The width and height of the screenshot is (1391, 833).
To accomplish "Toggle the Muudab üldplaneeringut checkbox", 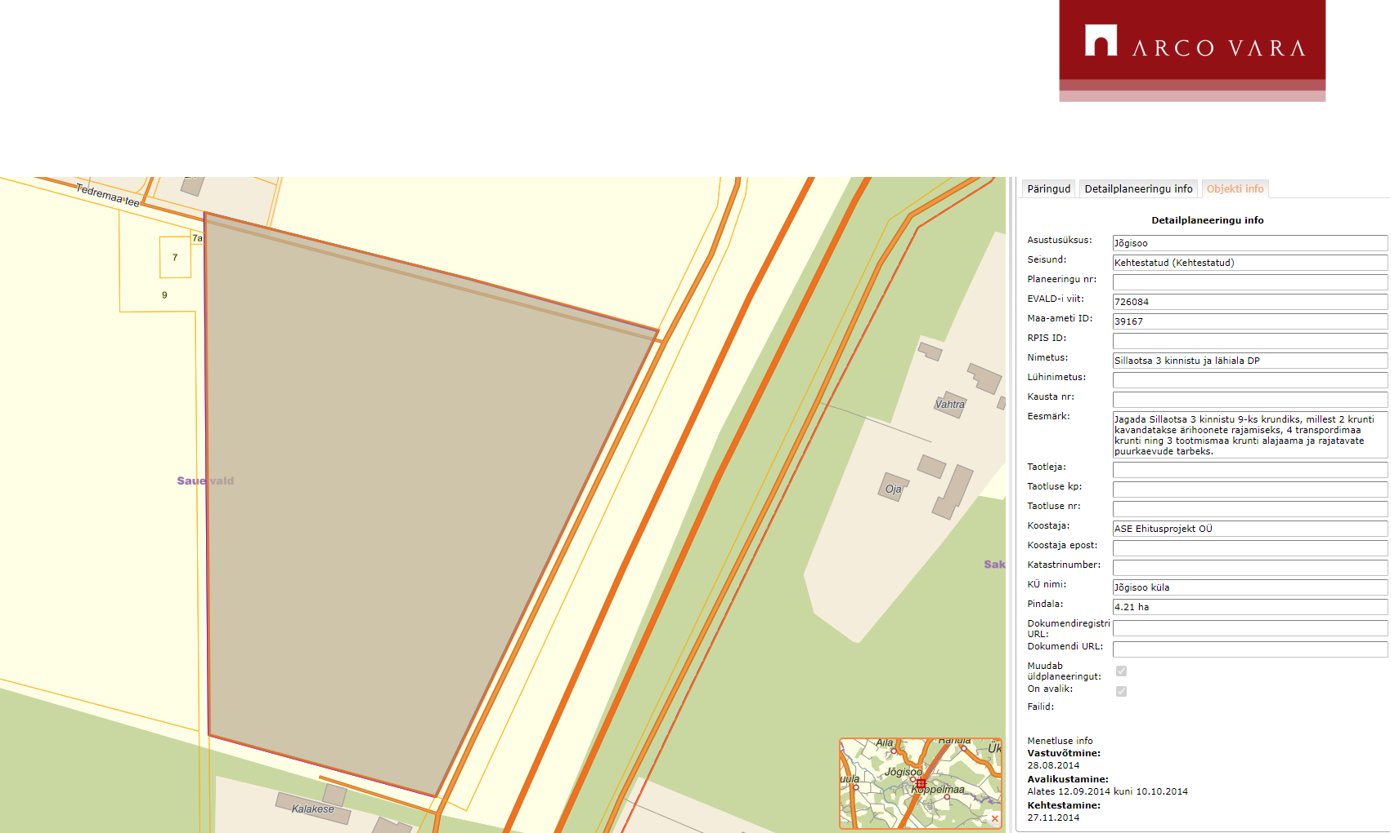I will pyautogui.click(x=1121, y=671).
